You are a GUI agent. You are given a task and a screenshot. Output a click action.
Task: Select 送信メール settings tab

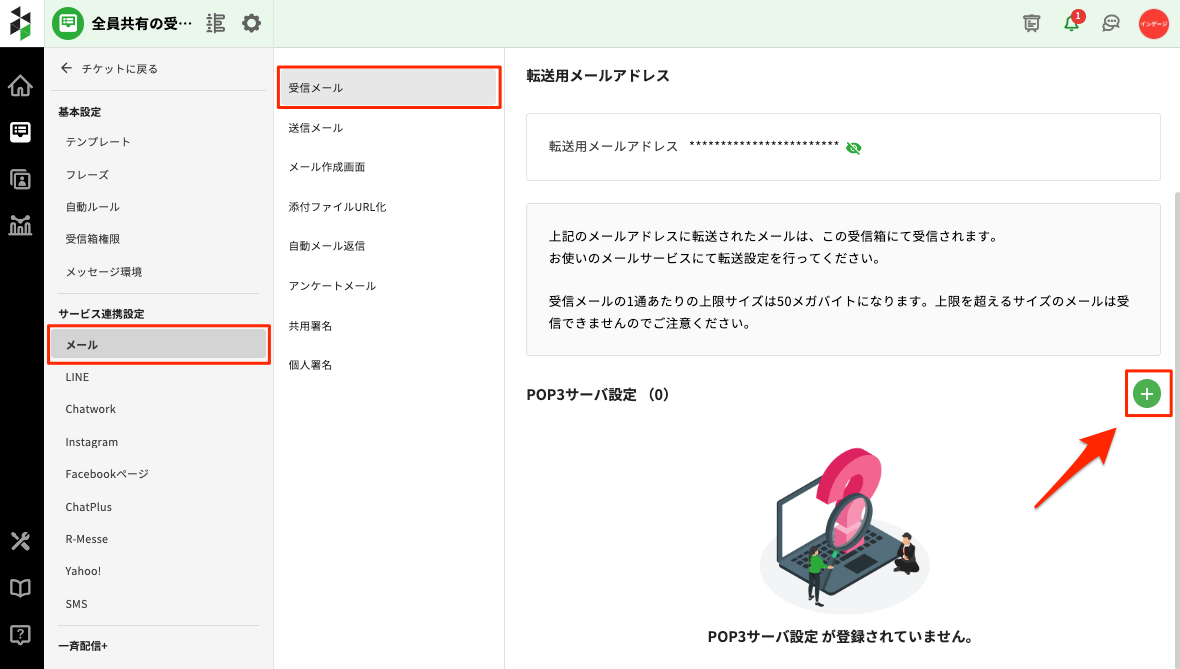(316, 128)
